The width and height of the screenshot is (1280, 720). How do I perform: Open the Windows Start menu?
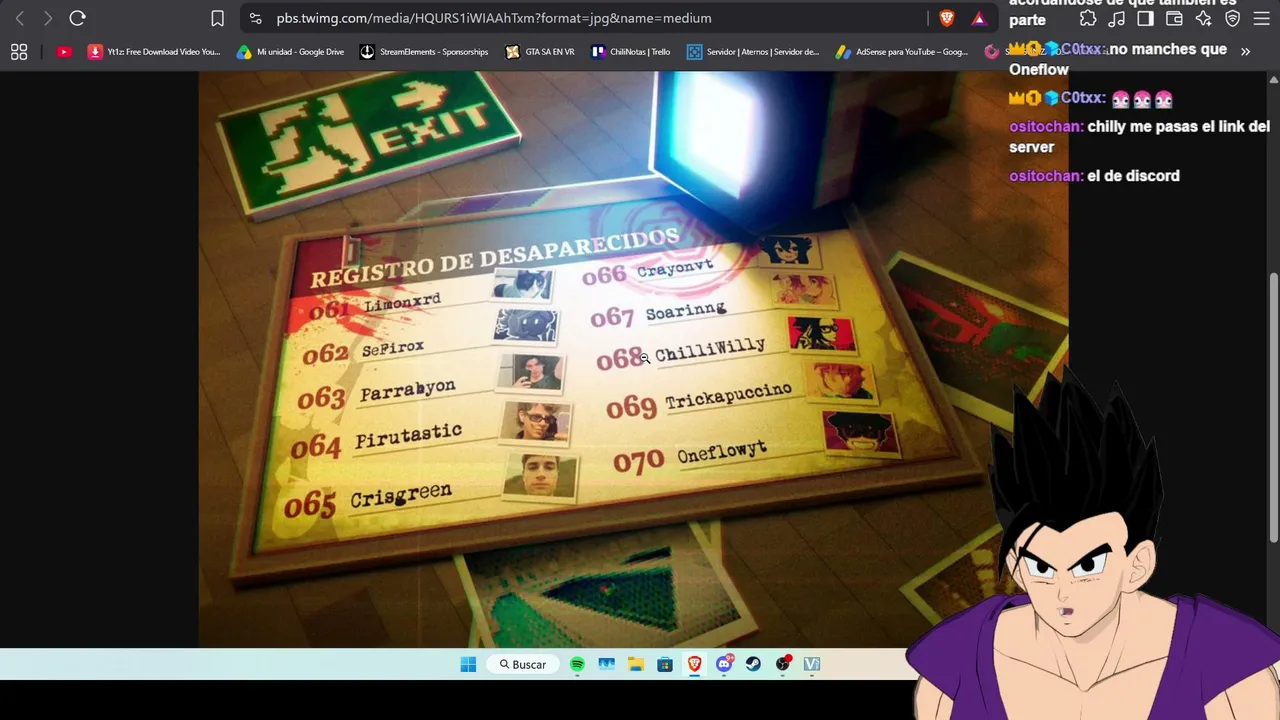468,664
